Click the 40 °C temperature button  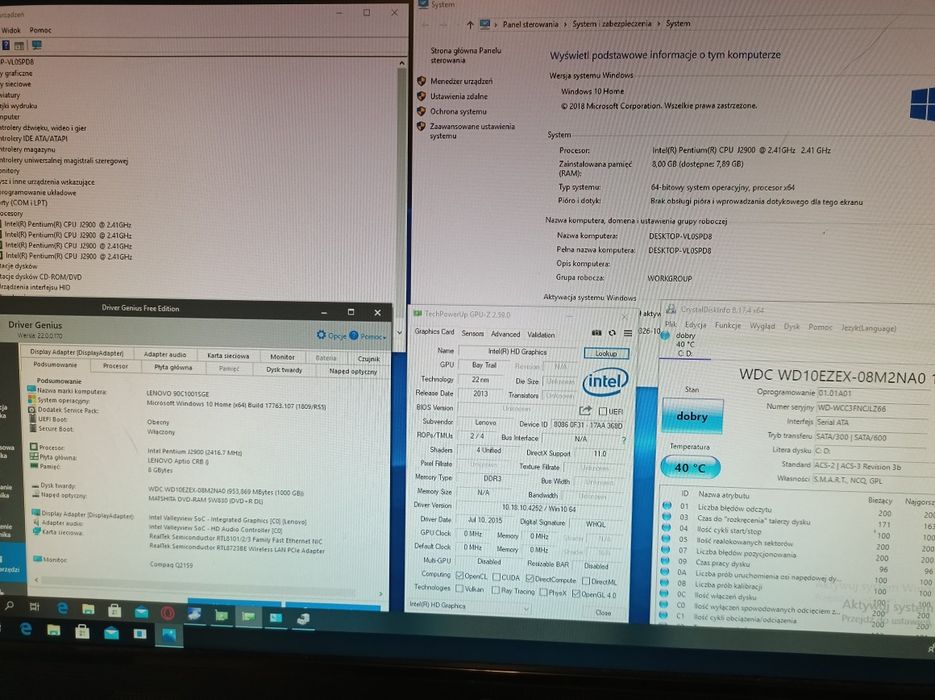tap(690, 467)
